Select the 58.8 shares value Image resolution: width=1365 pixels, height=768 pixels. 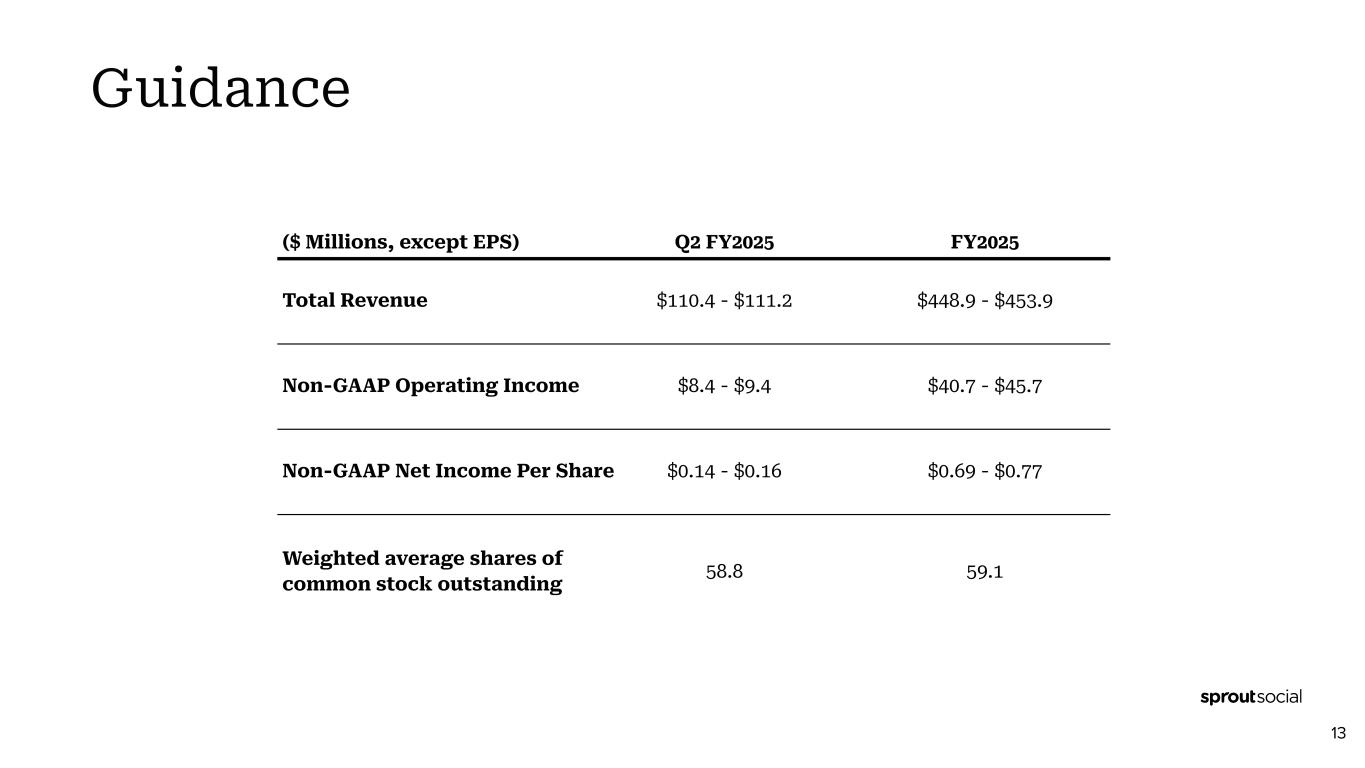(x=724, y=571)
